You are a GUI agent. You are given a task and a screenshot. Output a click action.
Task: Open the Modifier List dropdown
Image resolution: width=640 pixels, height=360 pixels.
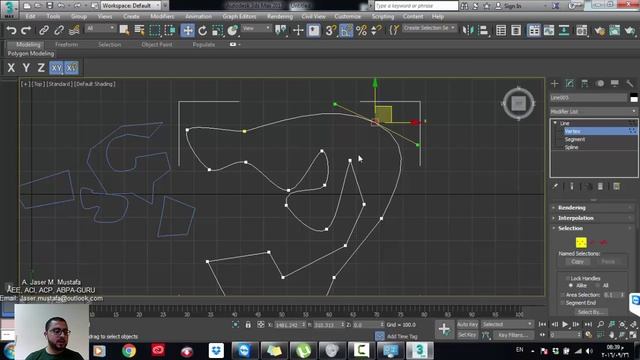tap(593, 111)
